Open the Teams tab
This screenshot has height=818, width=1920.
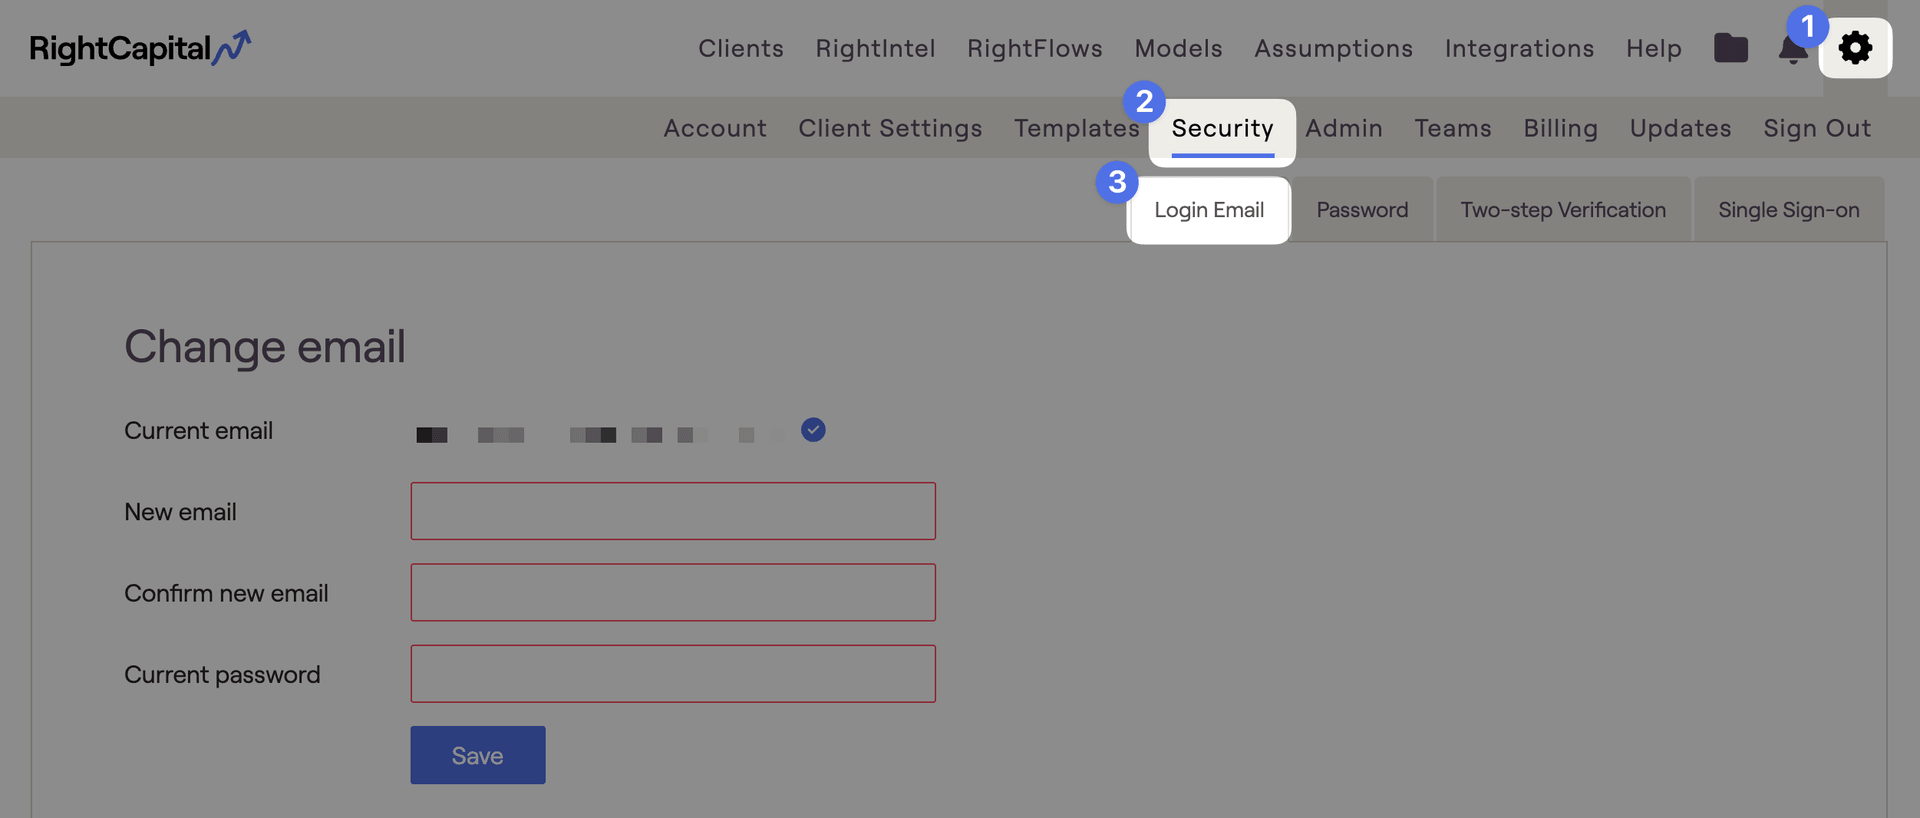point(1453,128)
